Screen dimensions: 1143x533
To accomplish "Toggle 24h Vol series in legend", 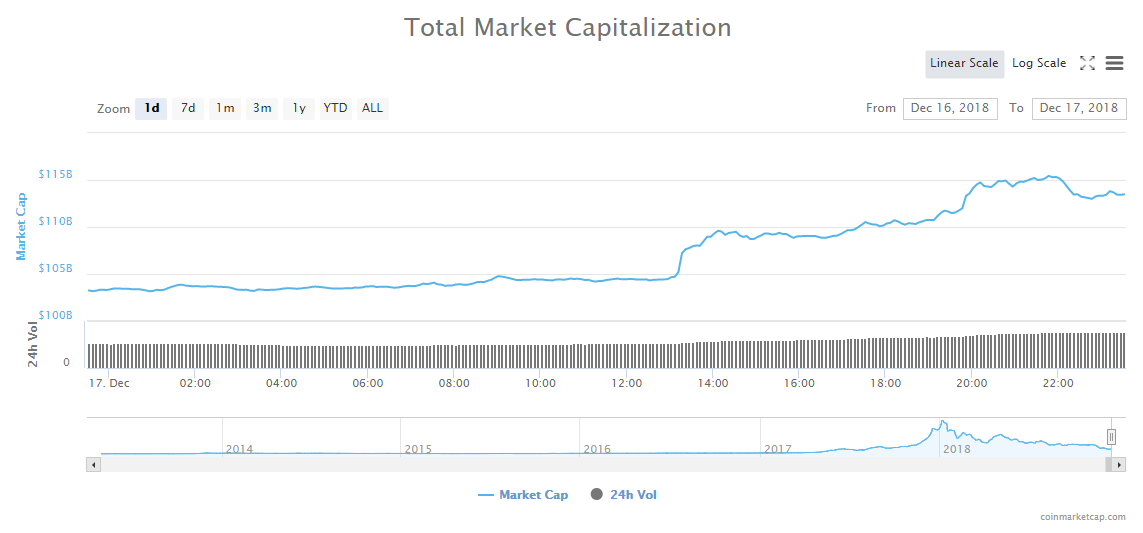I will 624,495.
